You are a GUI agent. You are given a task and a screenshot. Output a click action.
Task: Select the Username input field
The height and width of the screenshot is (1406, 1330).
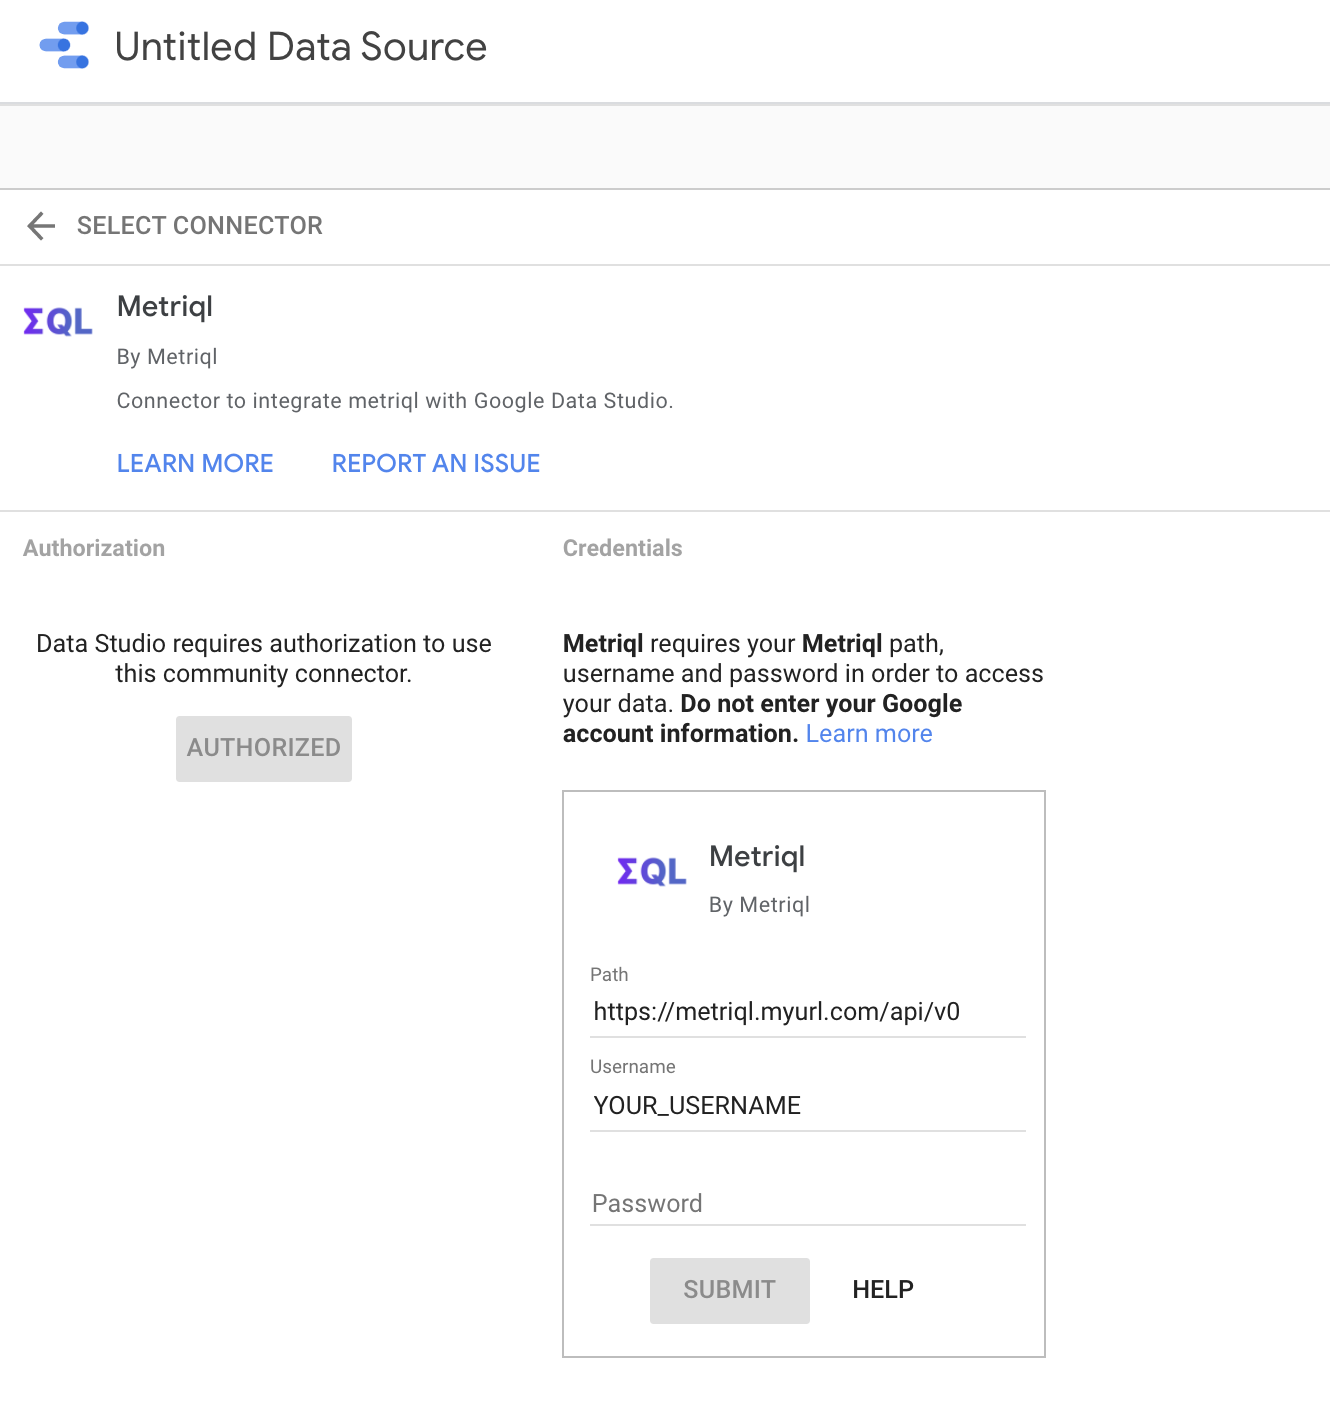point(806,1105)
